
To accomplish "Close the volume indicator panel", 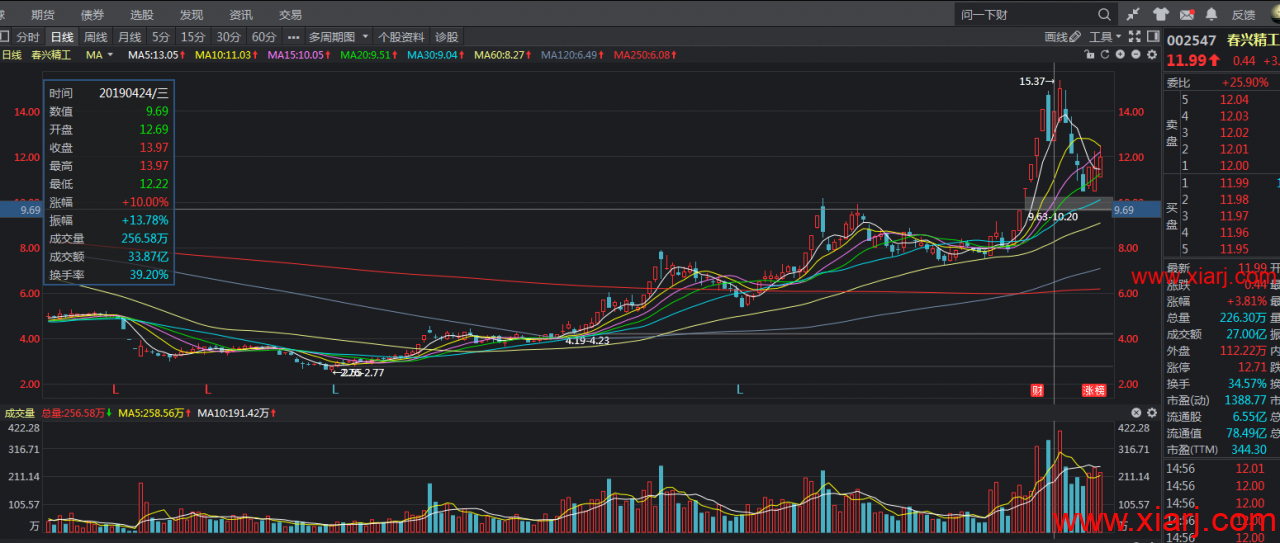I will tap(1136, 412).
